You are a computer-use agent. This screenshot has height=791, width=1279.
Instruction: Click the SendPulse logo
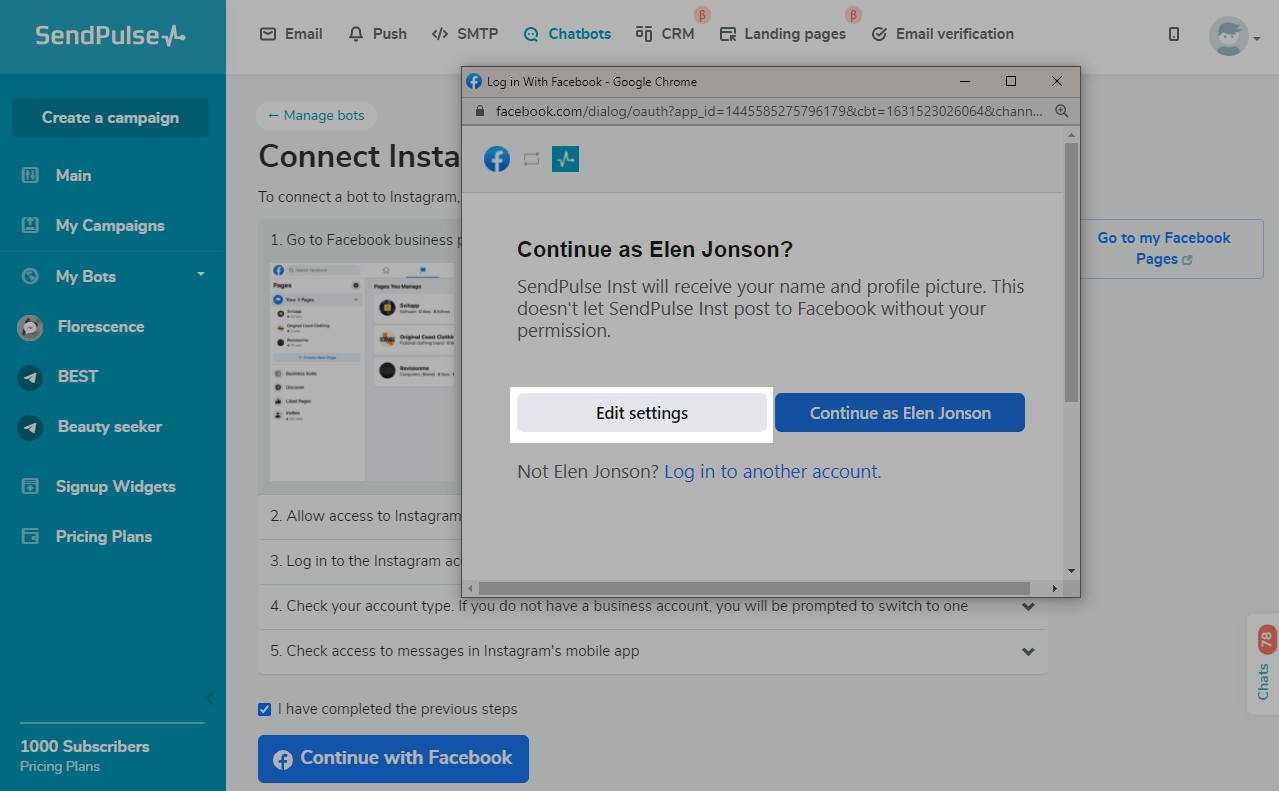click(110, 35)
